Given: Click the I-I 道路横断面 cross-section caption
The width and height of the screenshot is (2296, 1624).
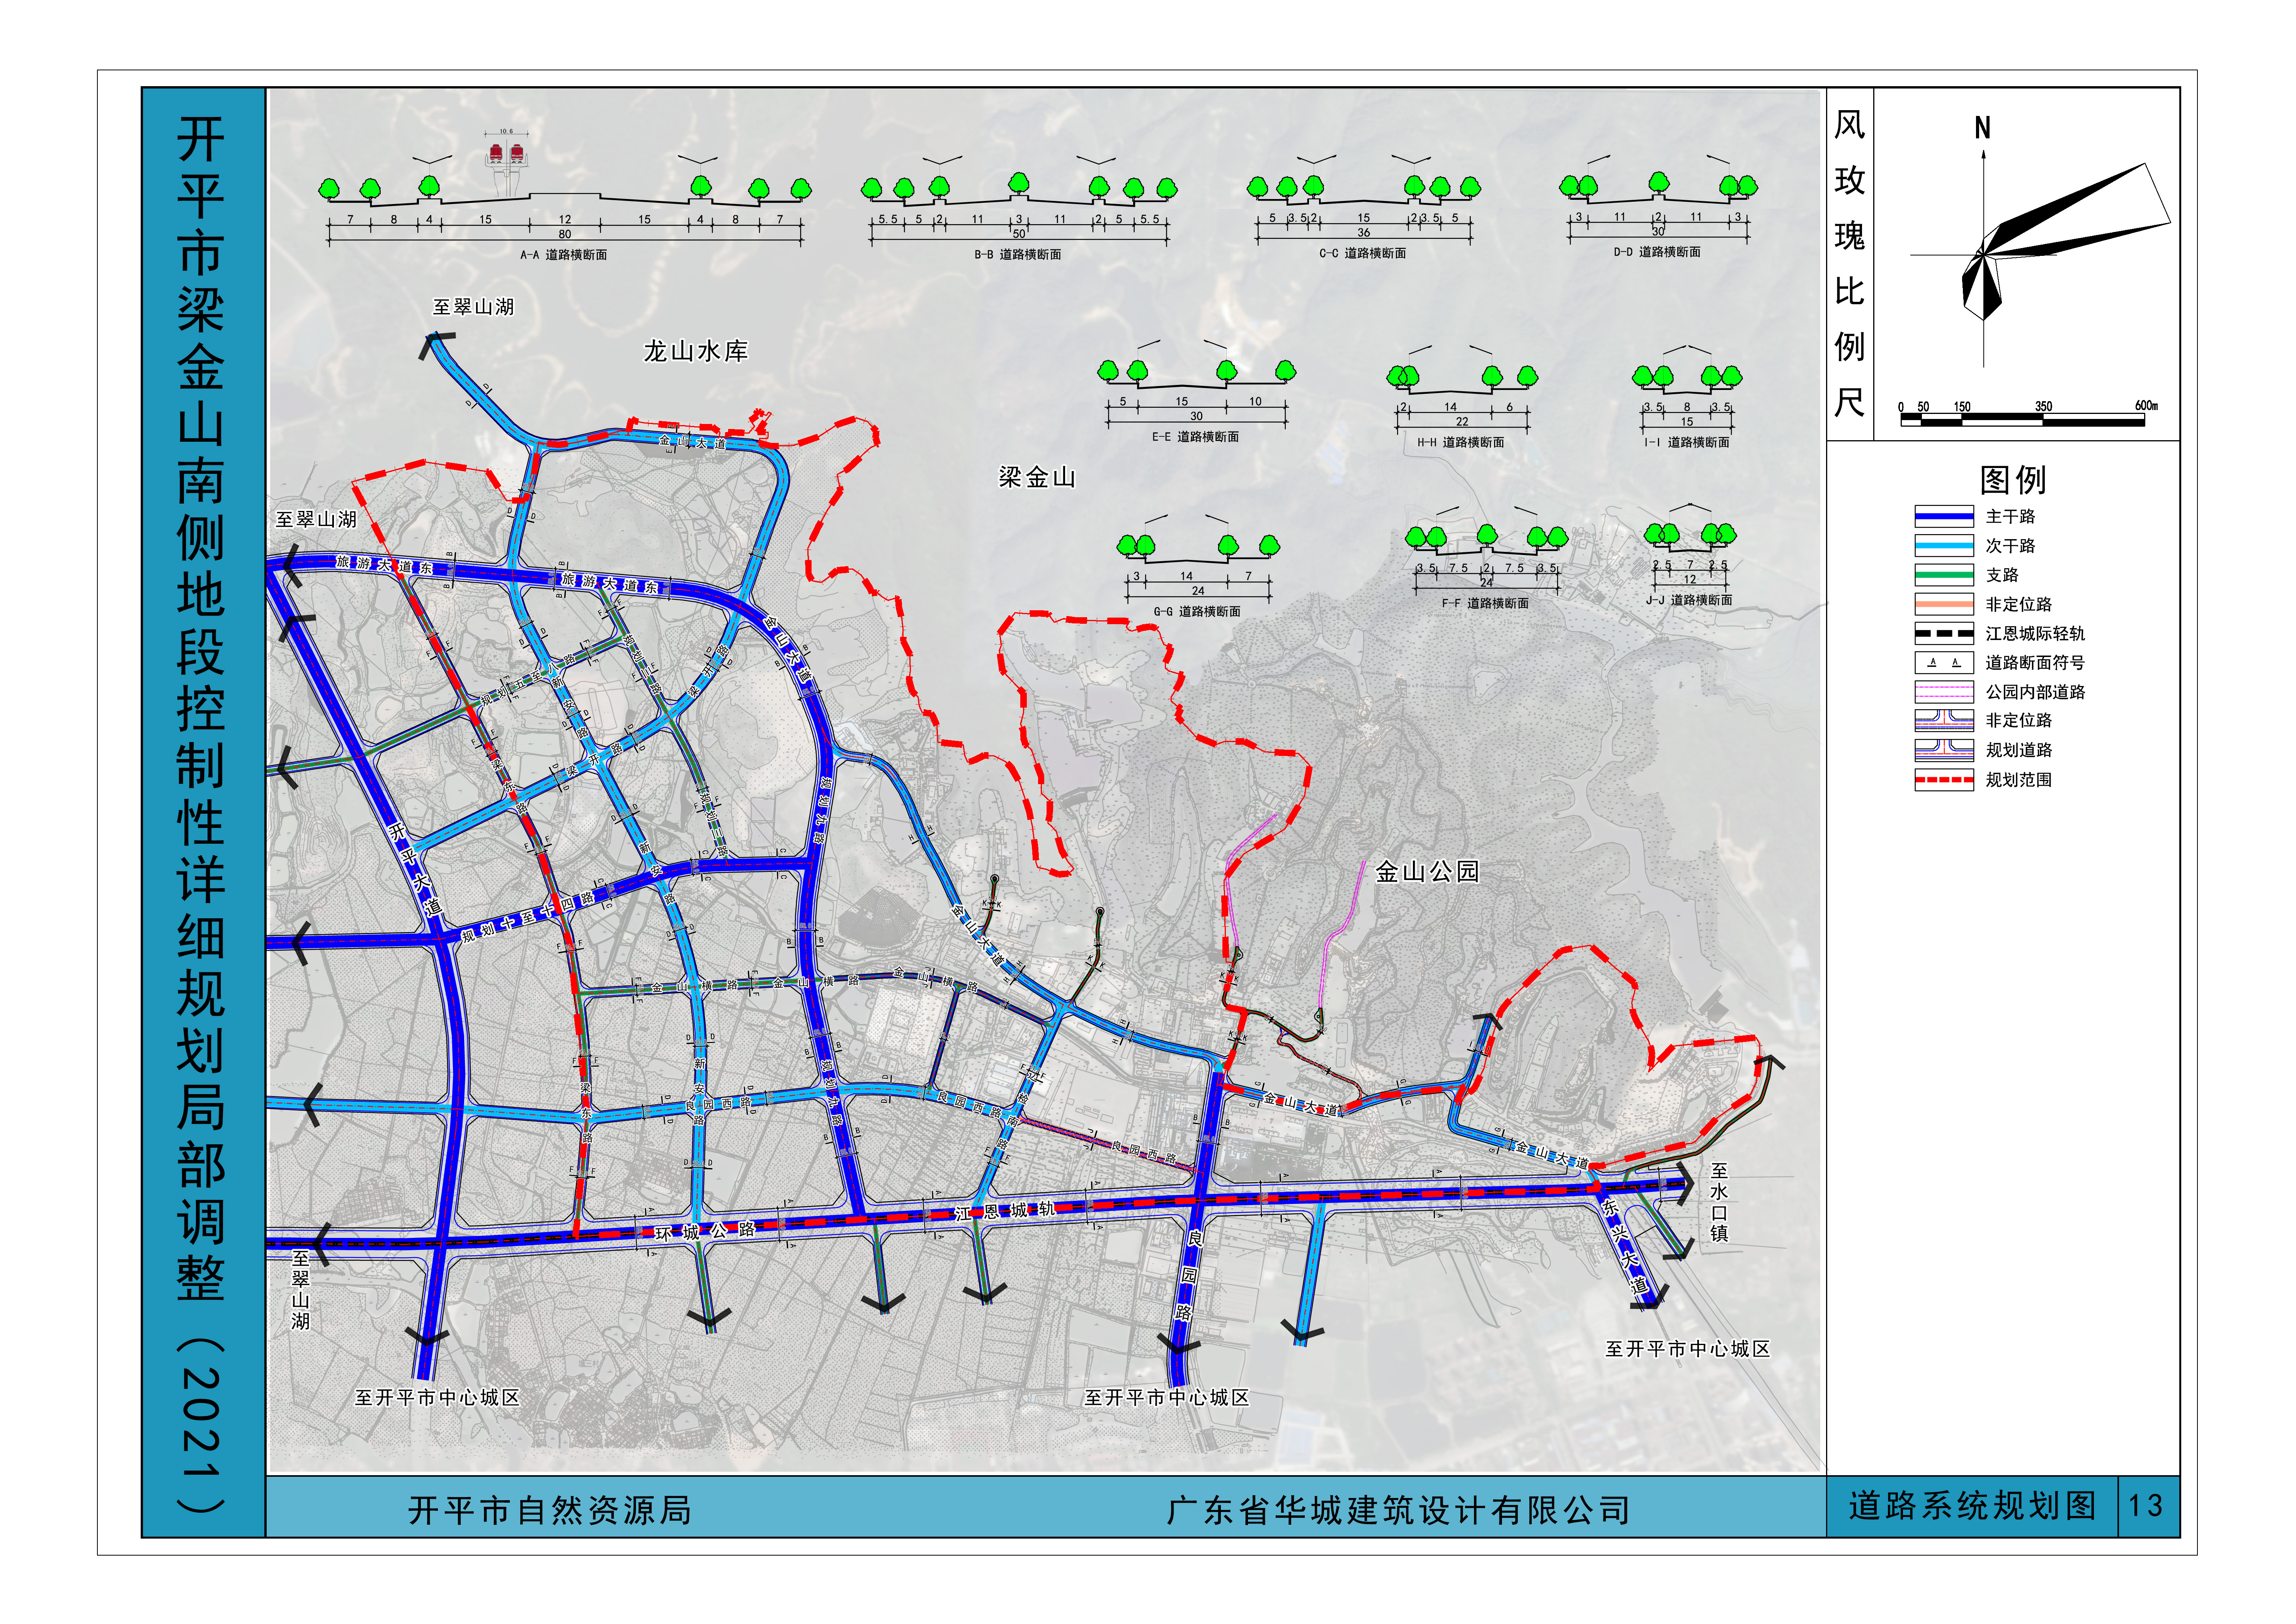Looking at the screenshot, I should (1686, 442).
